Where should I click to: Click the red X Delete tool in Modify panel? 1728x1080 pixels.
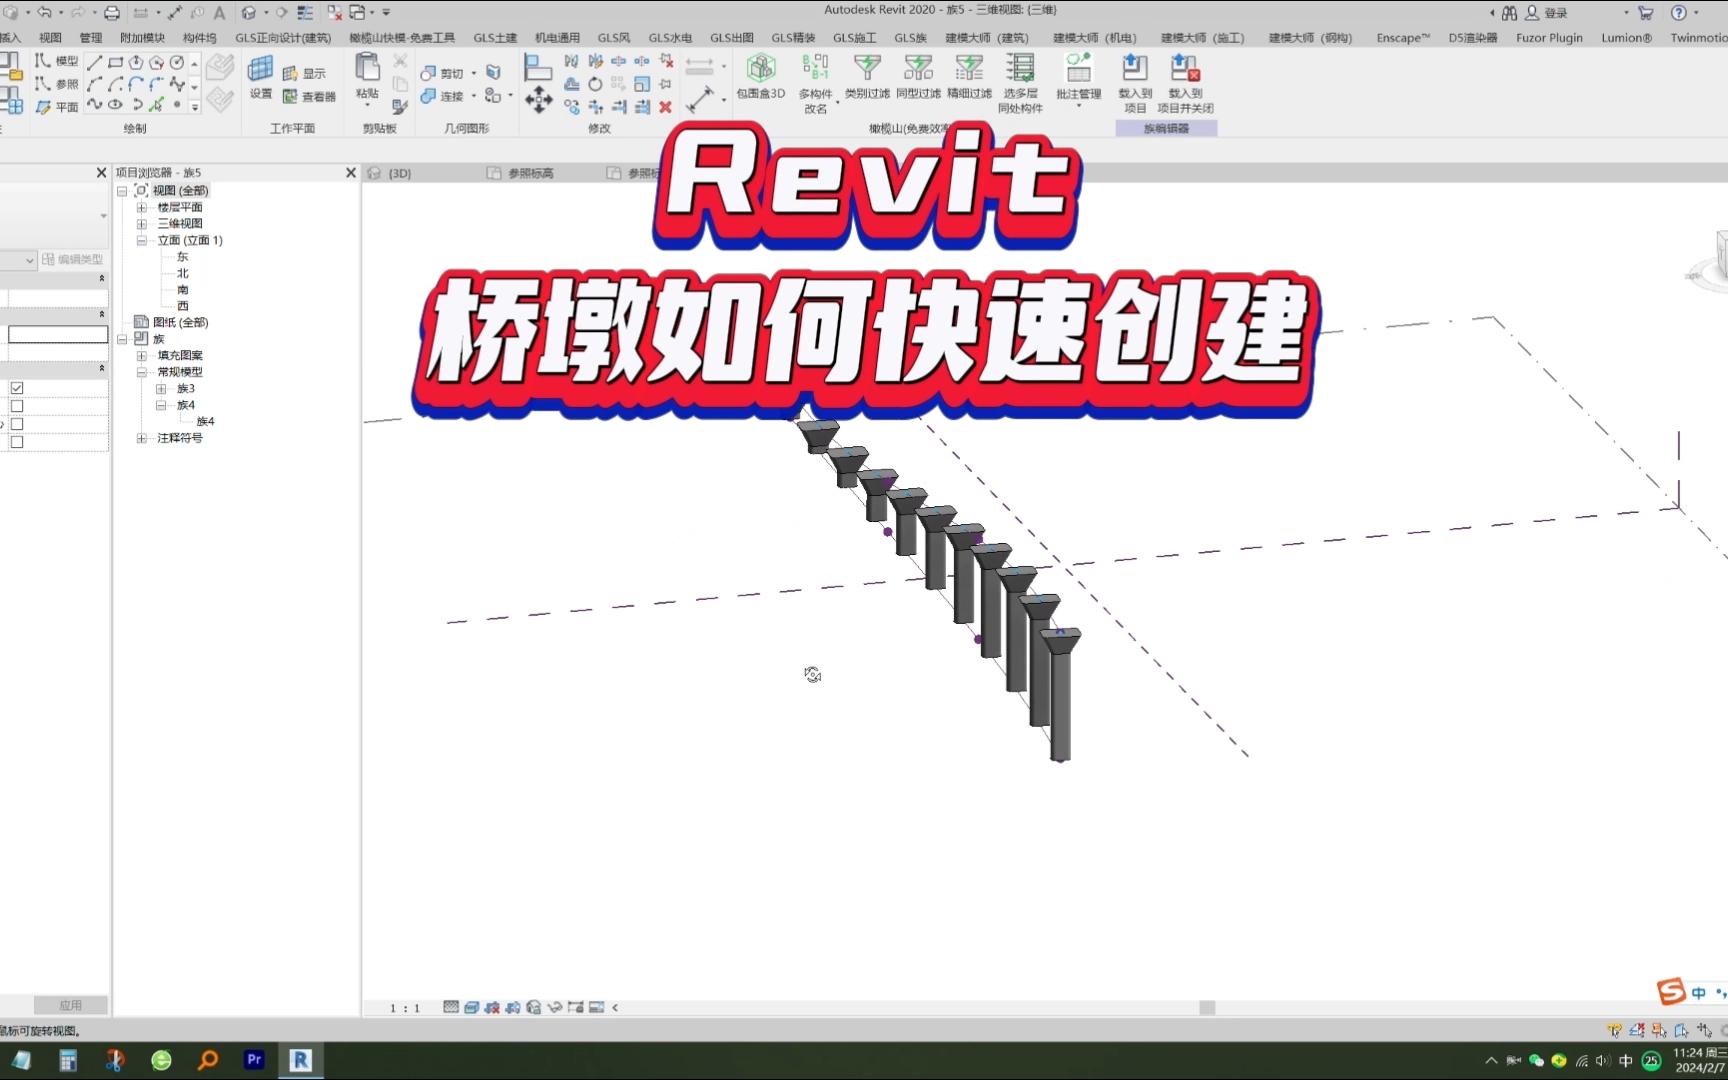click(x=665, y=107)
